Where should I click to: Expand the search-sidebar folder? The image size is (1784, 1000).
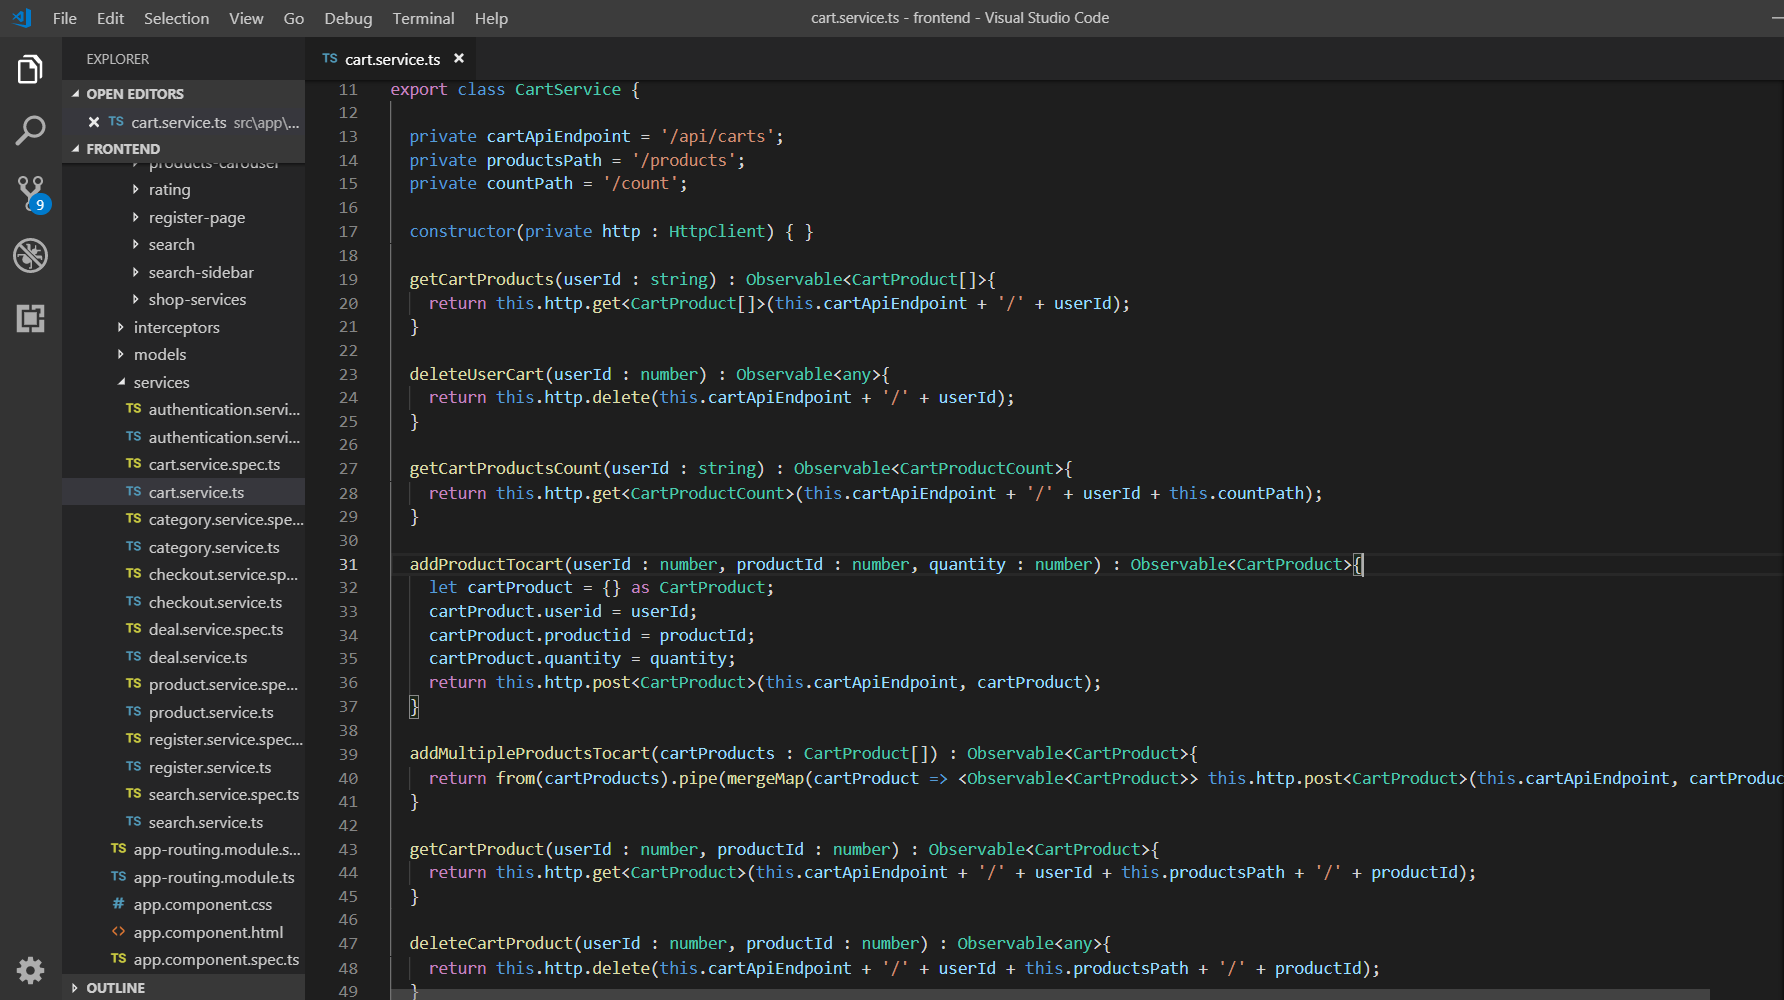136,272
